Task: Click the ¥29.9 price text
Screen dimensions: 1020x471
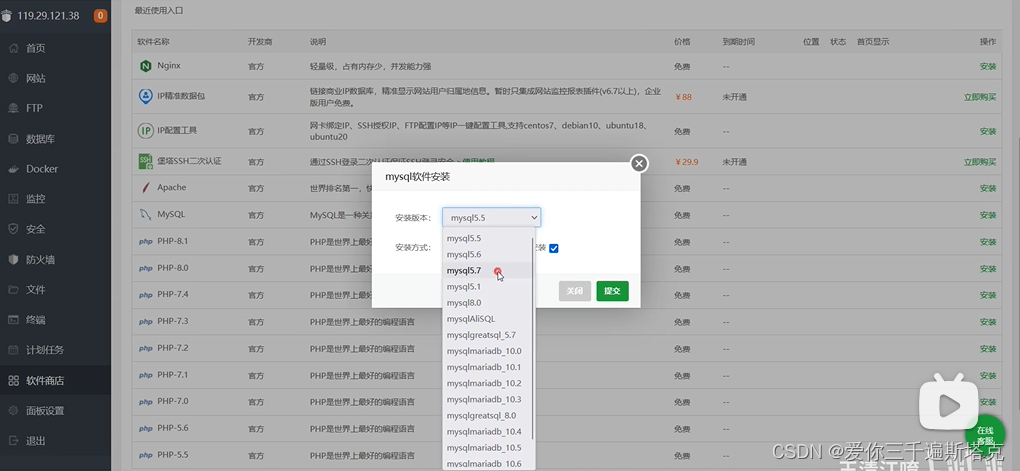Action: click(x=687, y=162)
